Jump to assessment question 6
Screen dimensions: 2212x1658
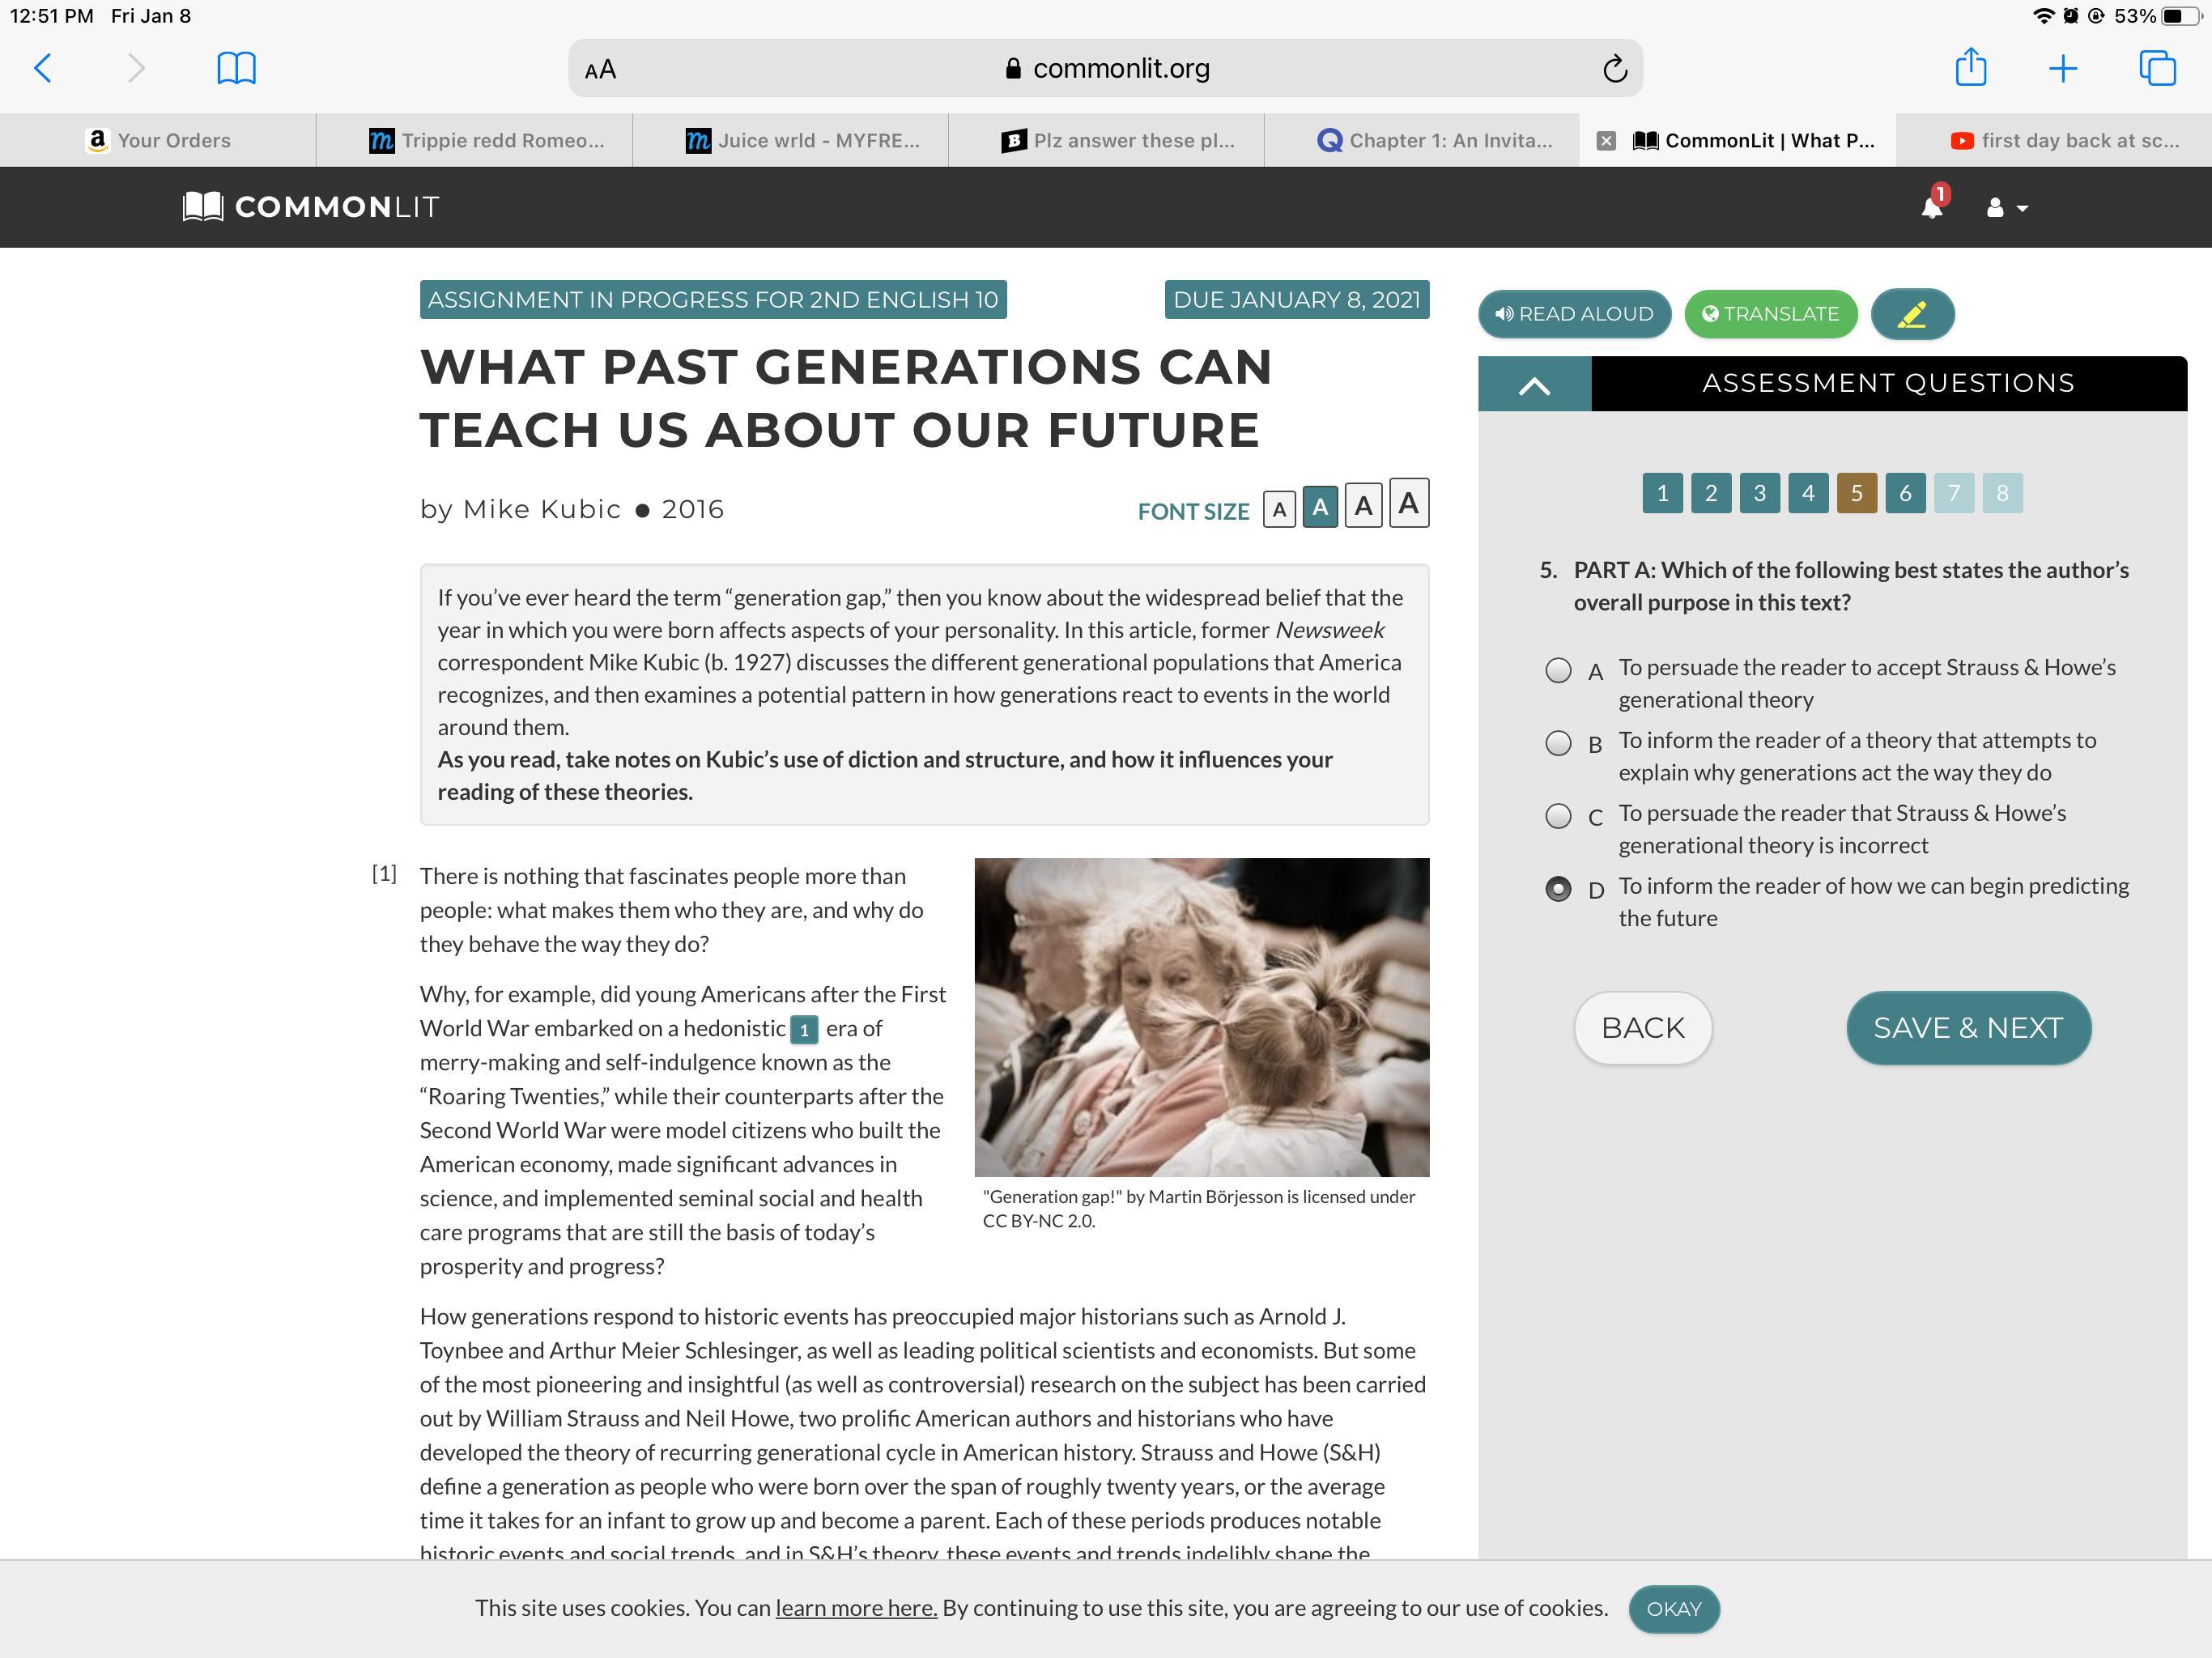coord(1904,493)
